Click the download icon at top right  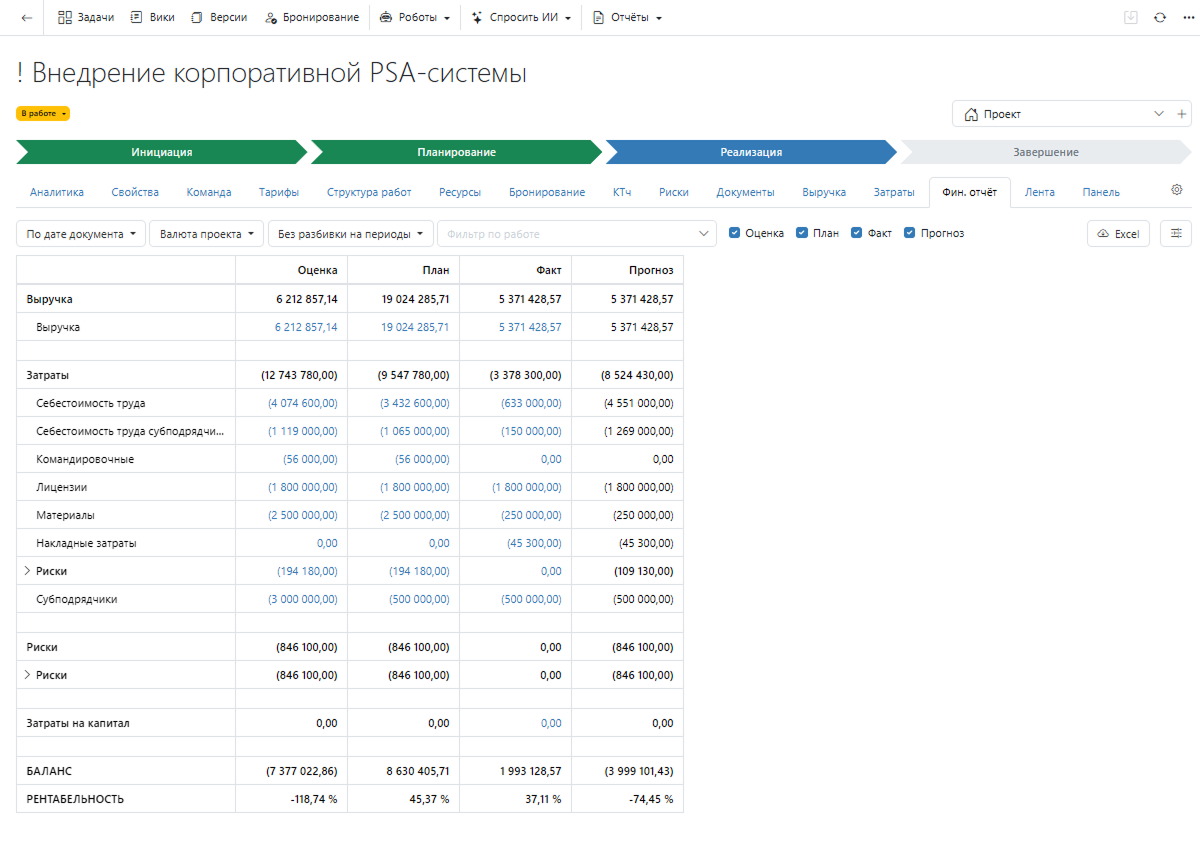coord(1131,18)
